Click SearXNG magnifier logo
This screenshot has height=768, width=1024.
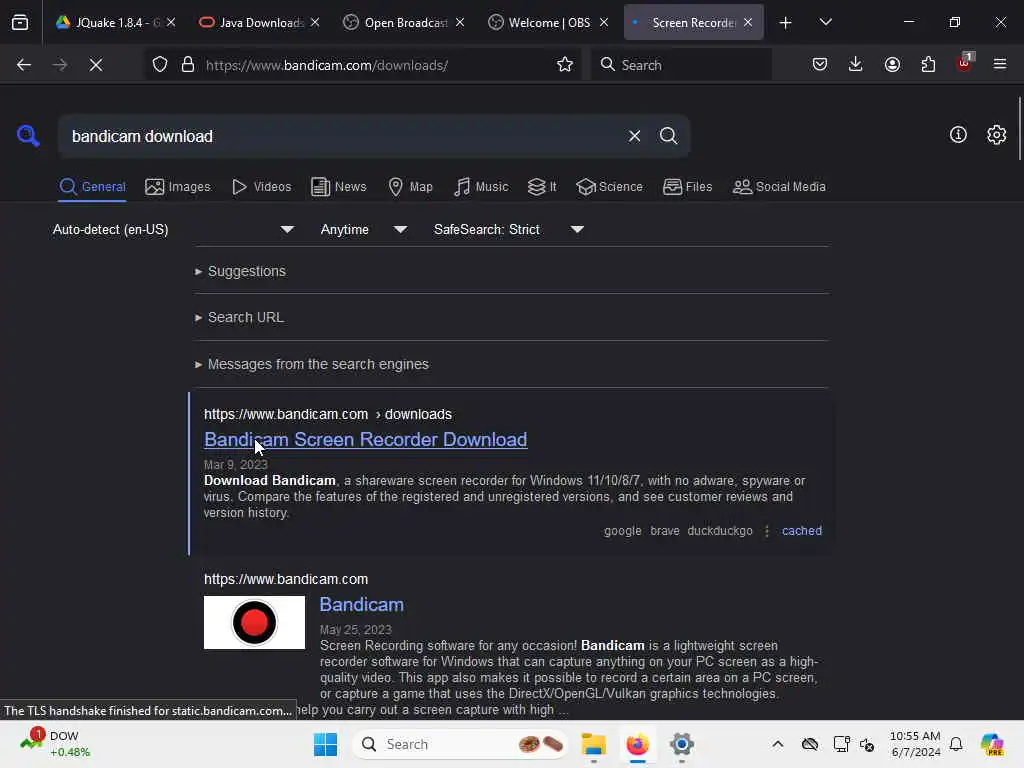click(x=28, y=136)
